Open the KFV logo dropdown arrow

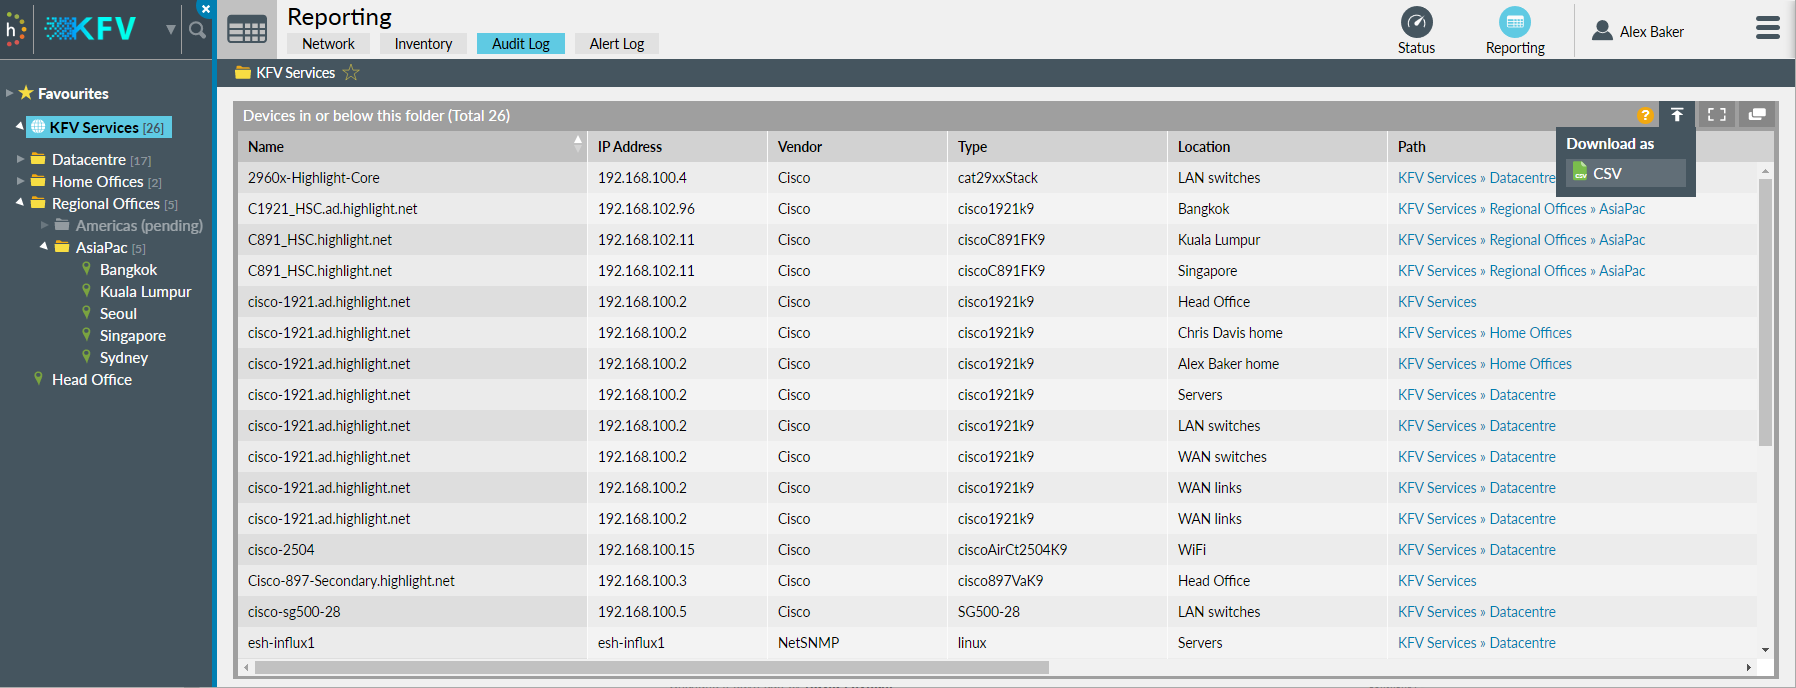pos(171,30)
